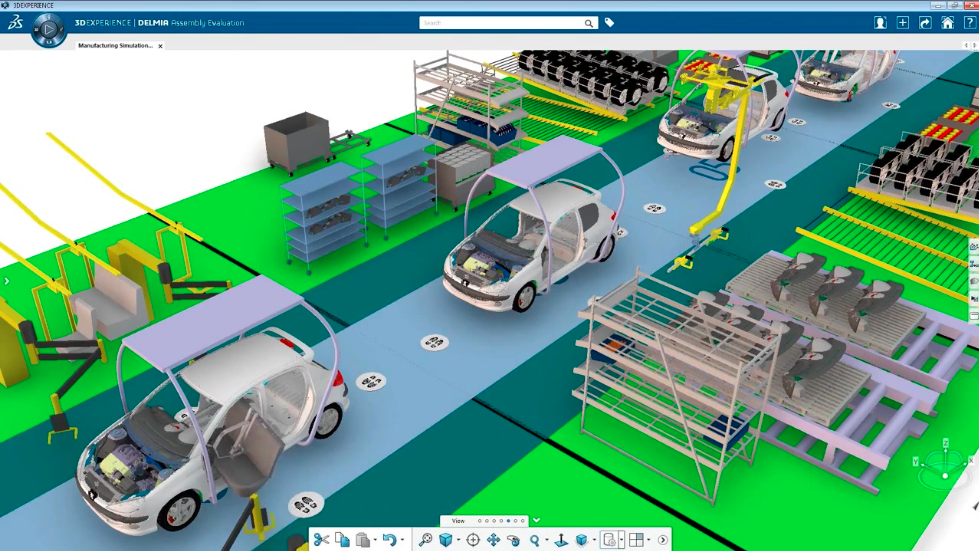Click the Cut scissors icon

tap(321, 540)
